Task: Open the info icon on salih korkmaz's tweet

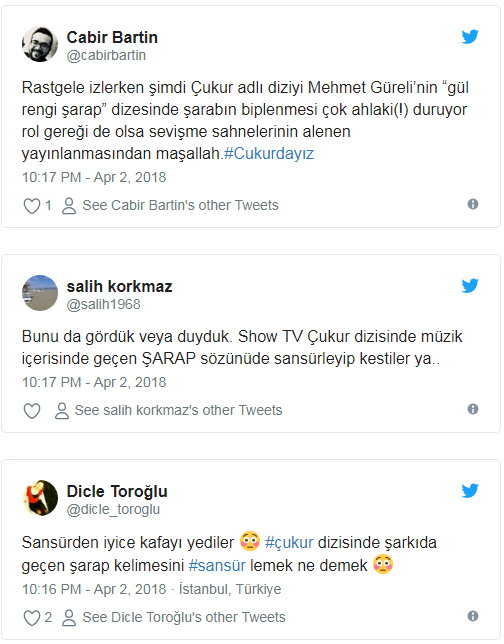Action: coord(473,409)
